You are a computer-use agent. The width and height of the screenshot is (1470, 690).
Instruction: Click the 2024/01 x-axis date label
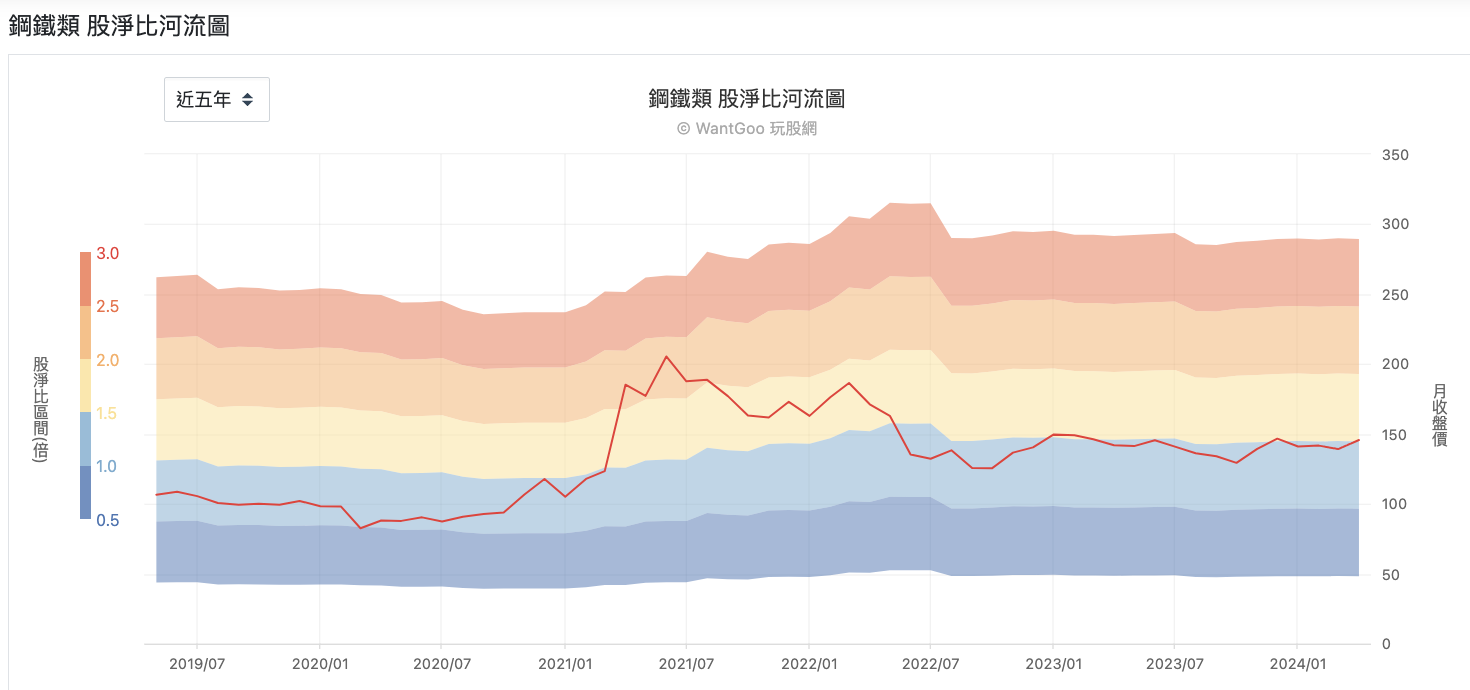pos(1297,663)
